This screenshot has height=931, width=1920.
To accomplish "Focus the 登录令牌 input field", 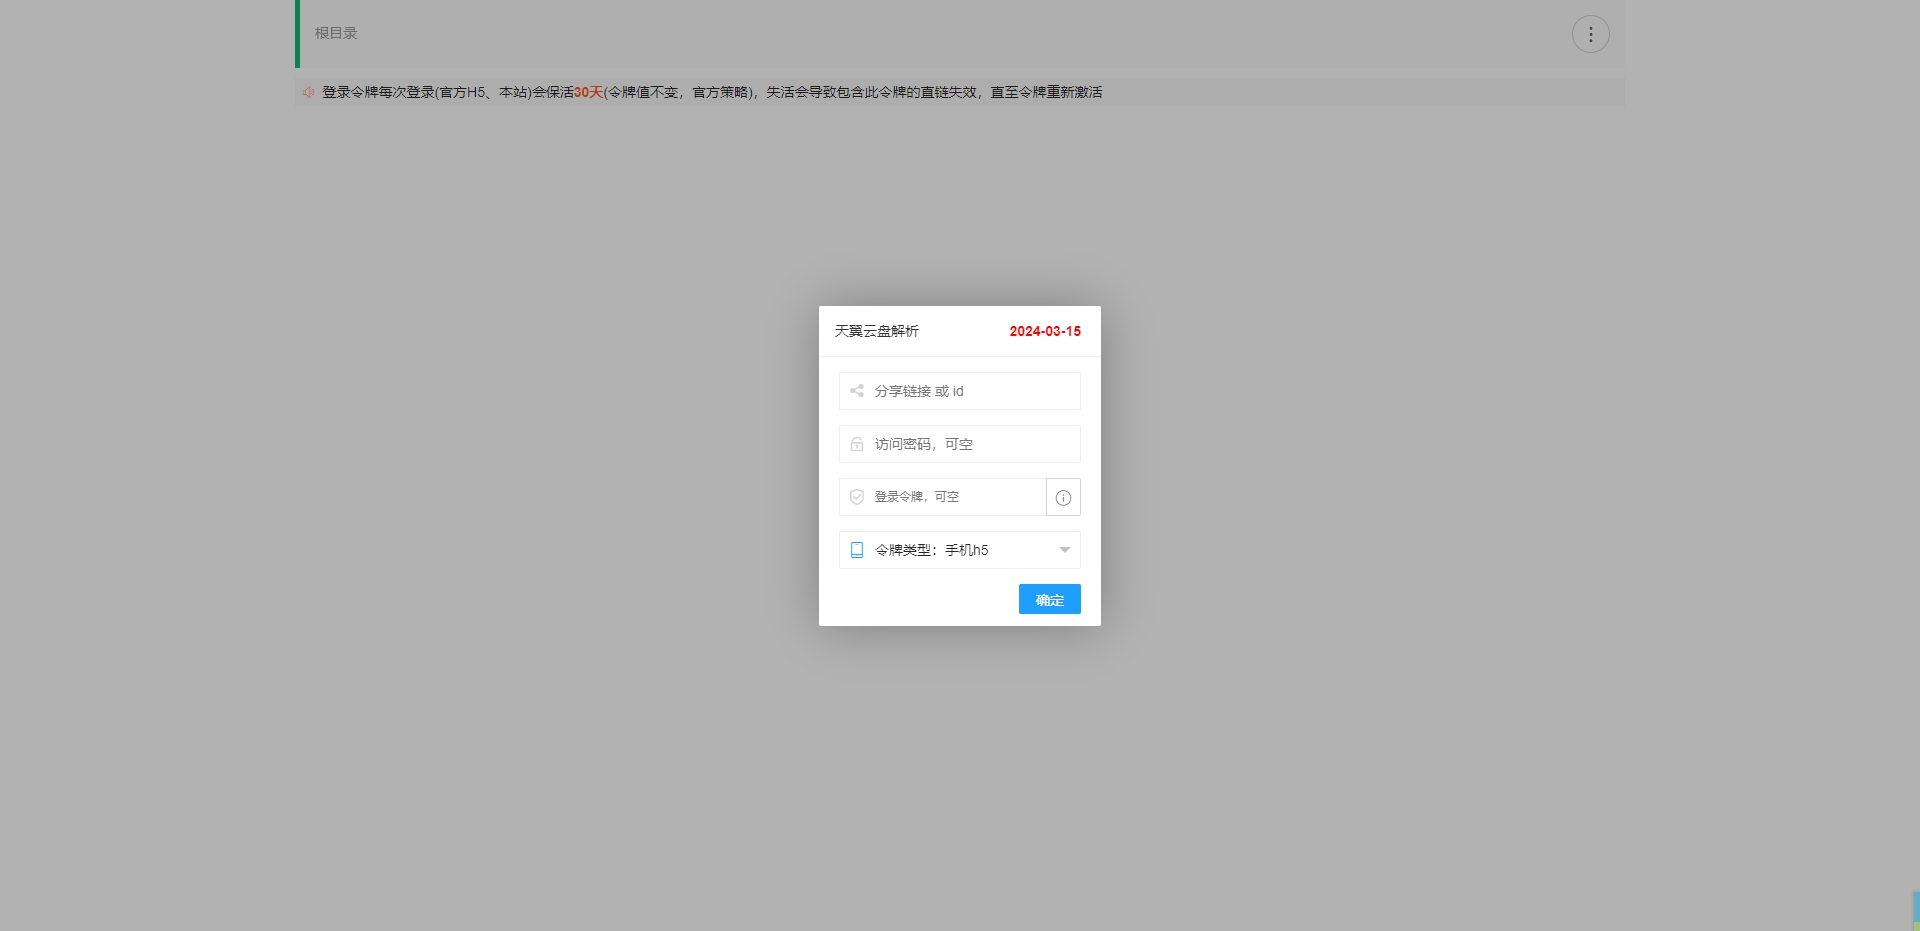I will [x=943, y=497].
